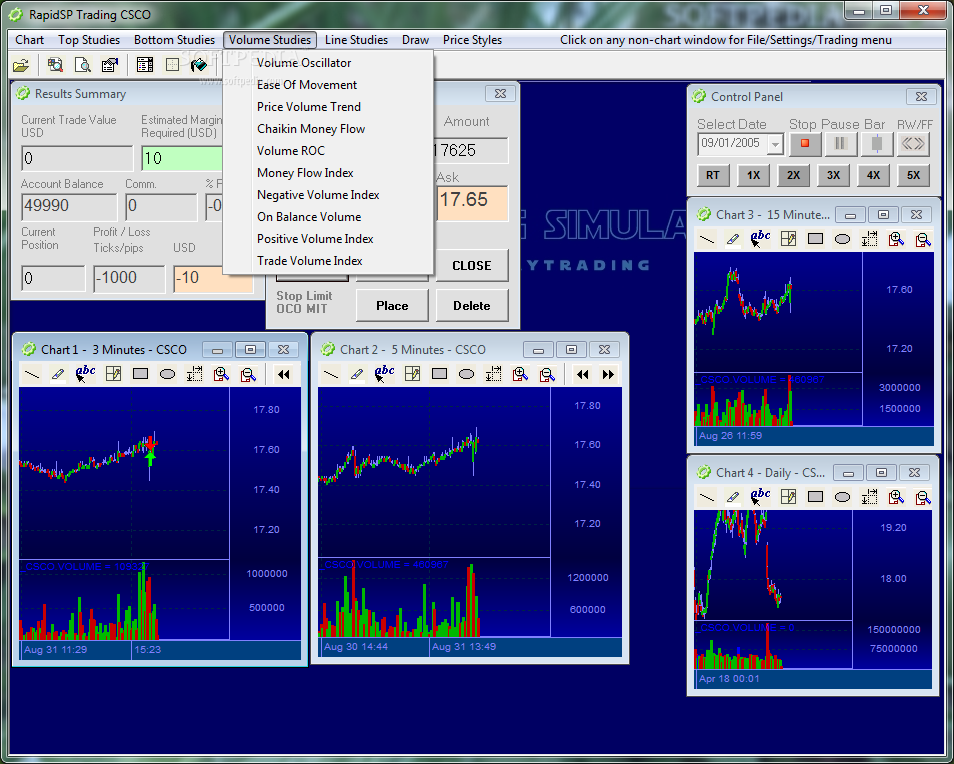Open the Draw menu
Viewport: 954px width, 764px height.
(416, 40)
